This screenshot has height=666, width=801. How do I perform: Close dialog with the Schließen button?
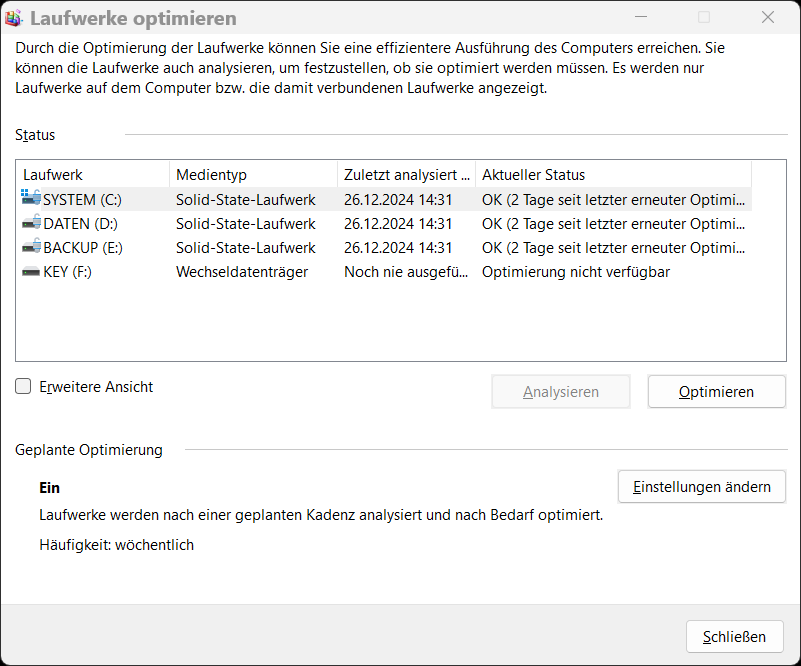click(734, 637)
